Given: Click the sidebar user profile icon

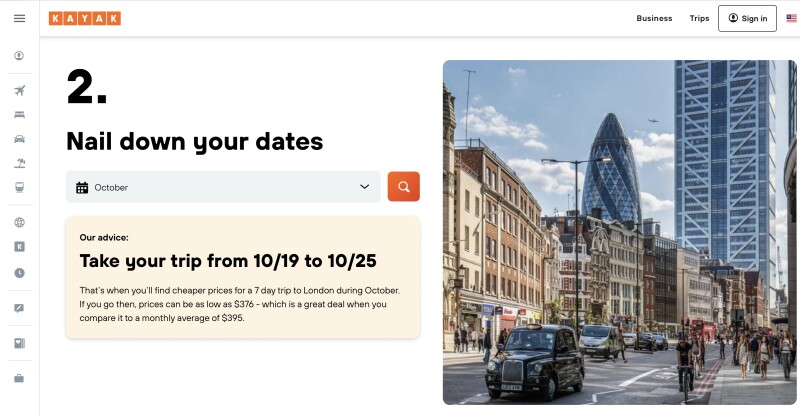Looking at the screenshot, I should 19,56.
